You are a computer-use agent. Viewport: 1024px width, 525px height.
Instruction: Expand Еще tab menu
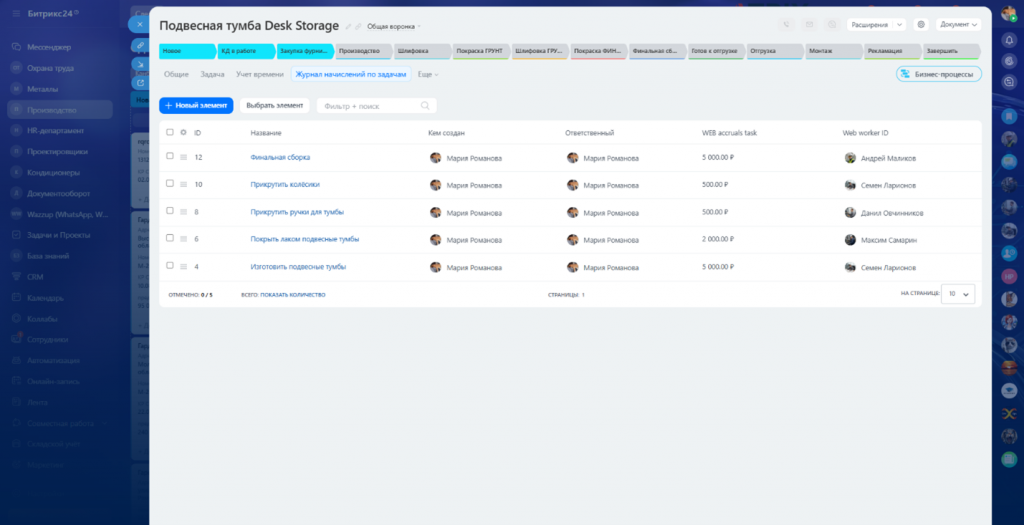click(x=428, y=74)
